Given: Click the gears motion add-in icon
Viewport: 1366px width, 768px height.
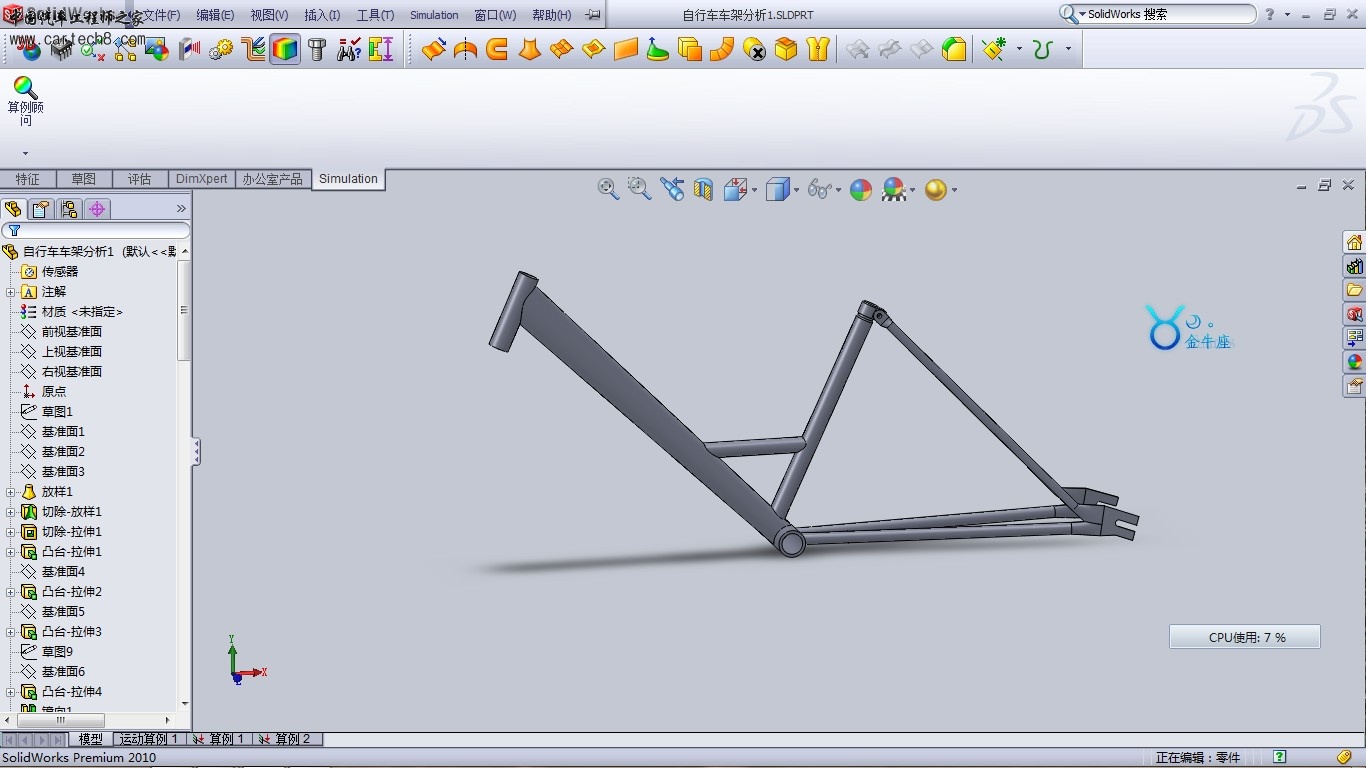Looking at the screenshot, I should (x=221, y=49).
